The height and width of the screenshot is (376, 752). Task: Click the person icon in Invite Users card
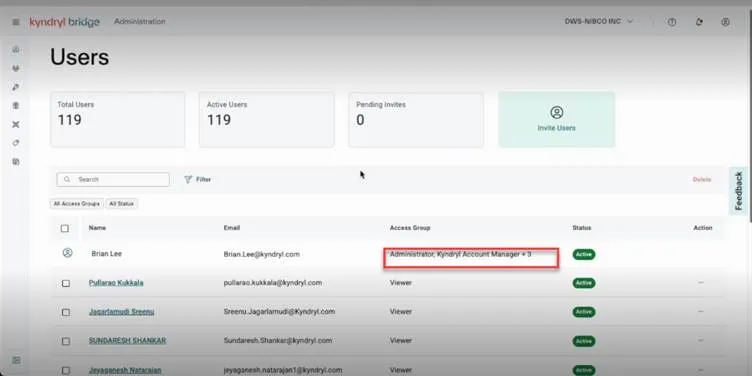click(x=556, y=113)
